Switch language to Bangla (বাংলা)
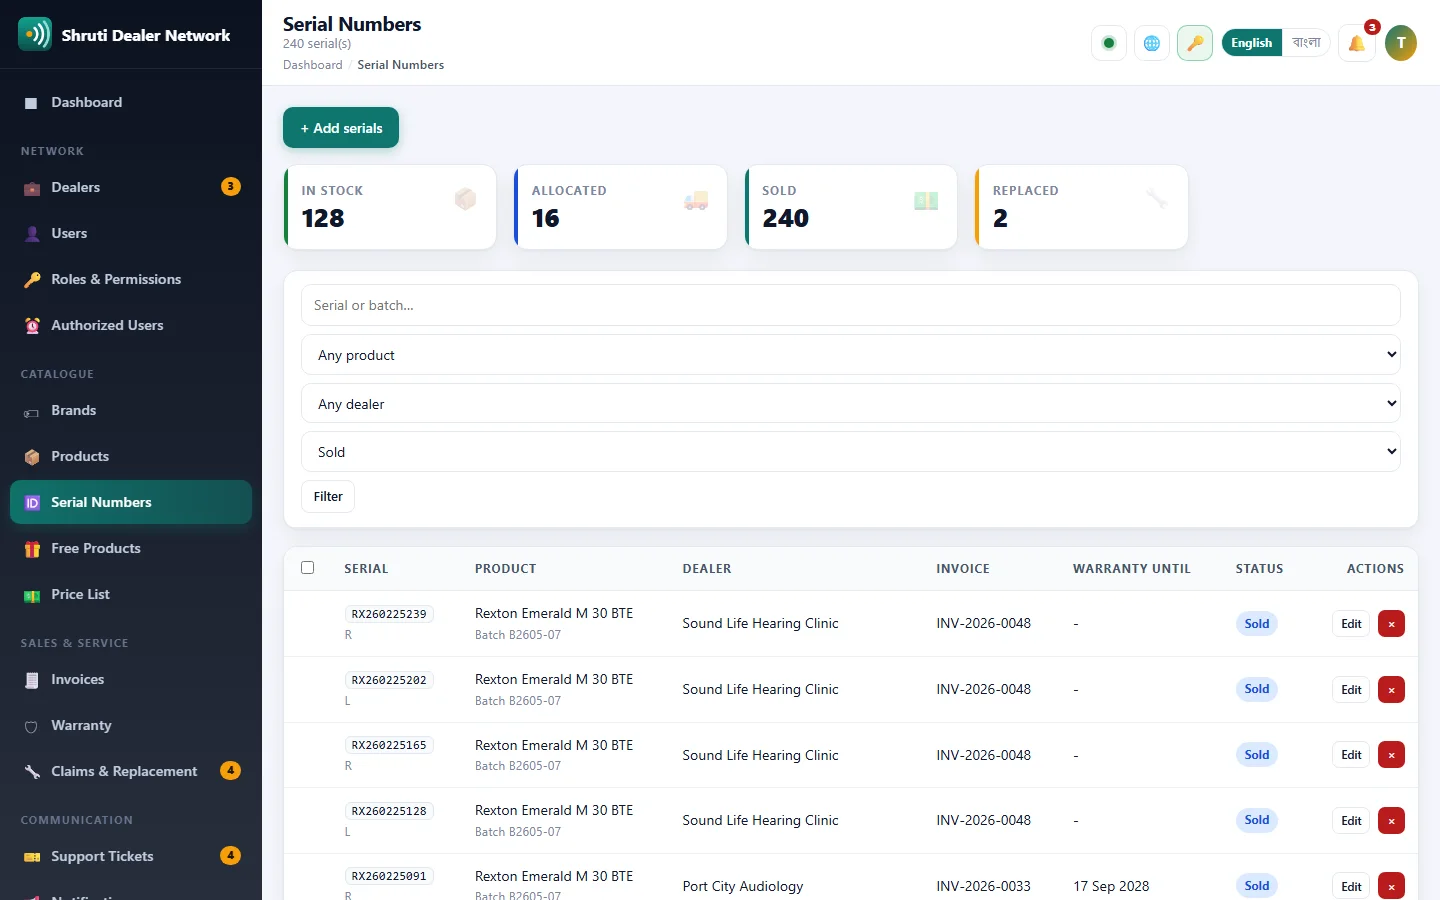This screenshot has height=900, width=1440. [x=1306, y=43]
